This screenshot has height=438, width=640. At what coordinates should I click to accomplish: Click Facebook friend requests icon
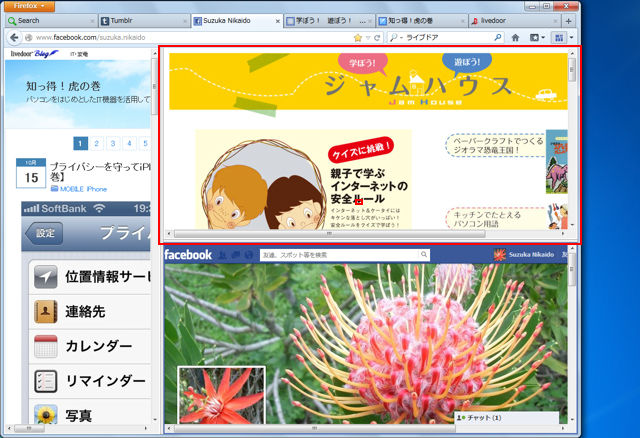click(222, 255)
